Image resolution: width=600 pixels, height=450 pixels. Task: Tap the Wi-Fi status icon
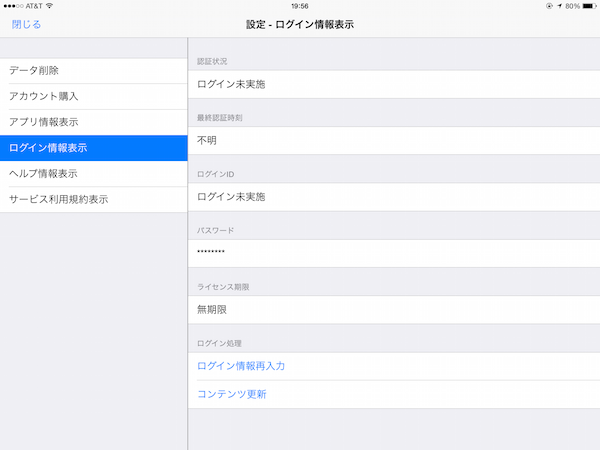(49, 6)
